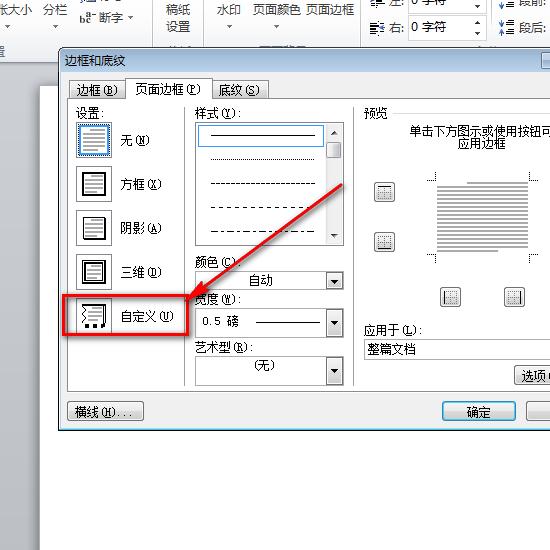The image size is (550, 550).
Task: Toggle the right border button in preview
Action: 514,297
